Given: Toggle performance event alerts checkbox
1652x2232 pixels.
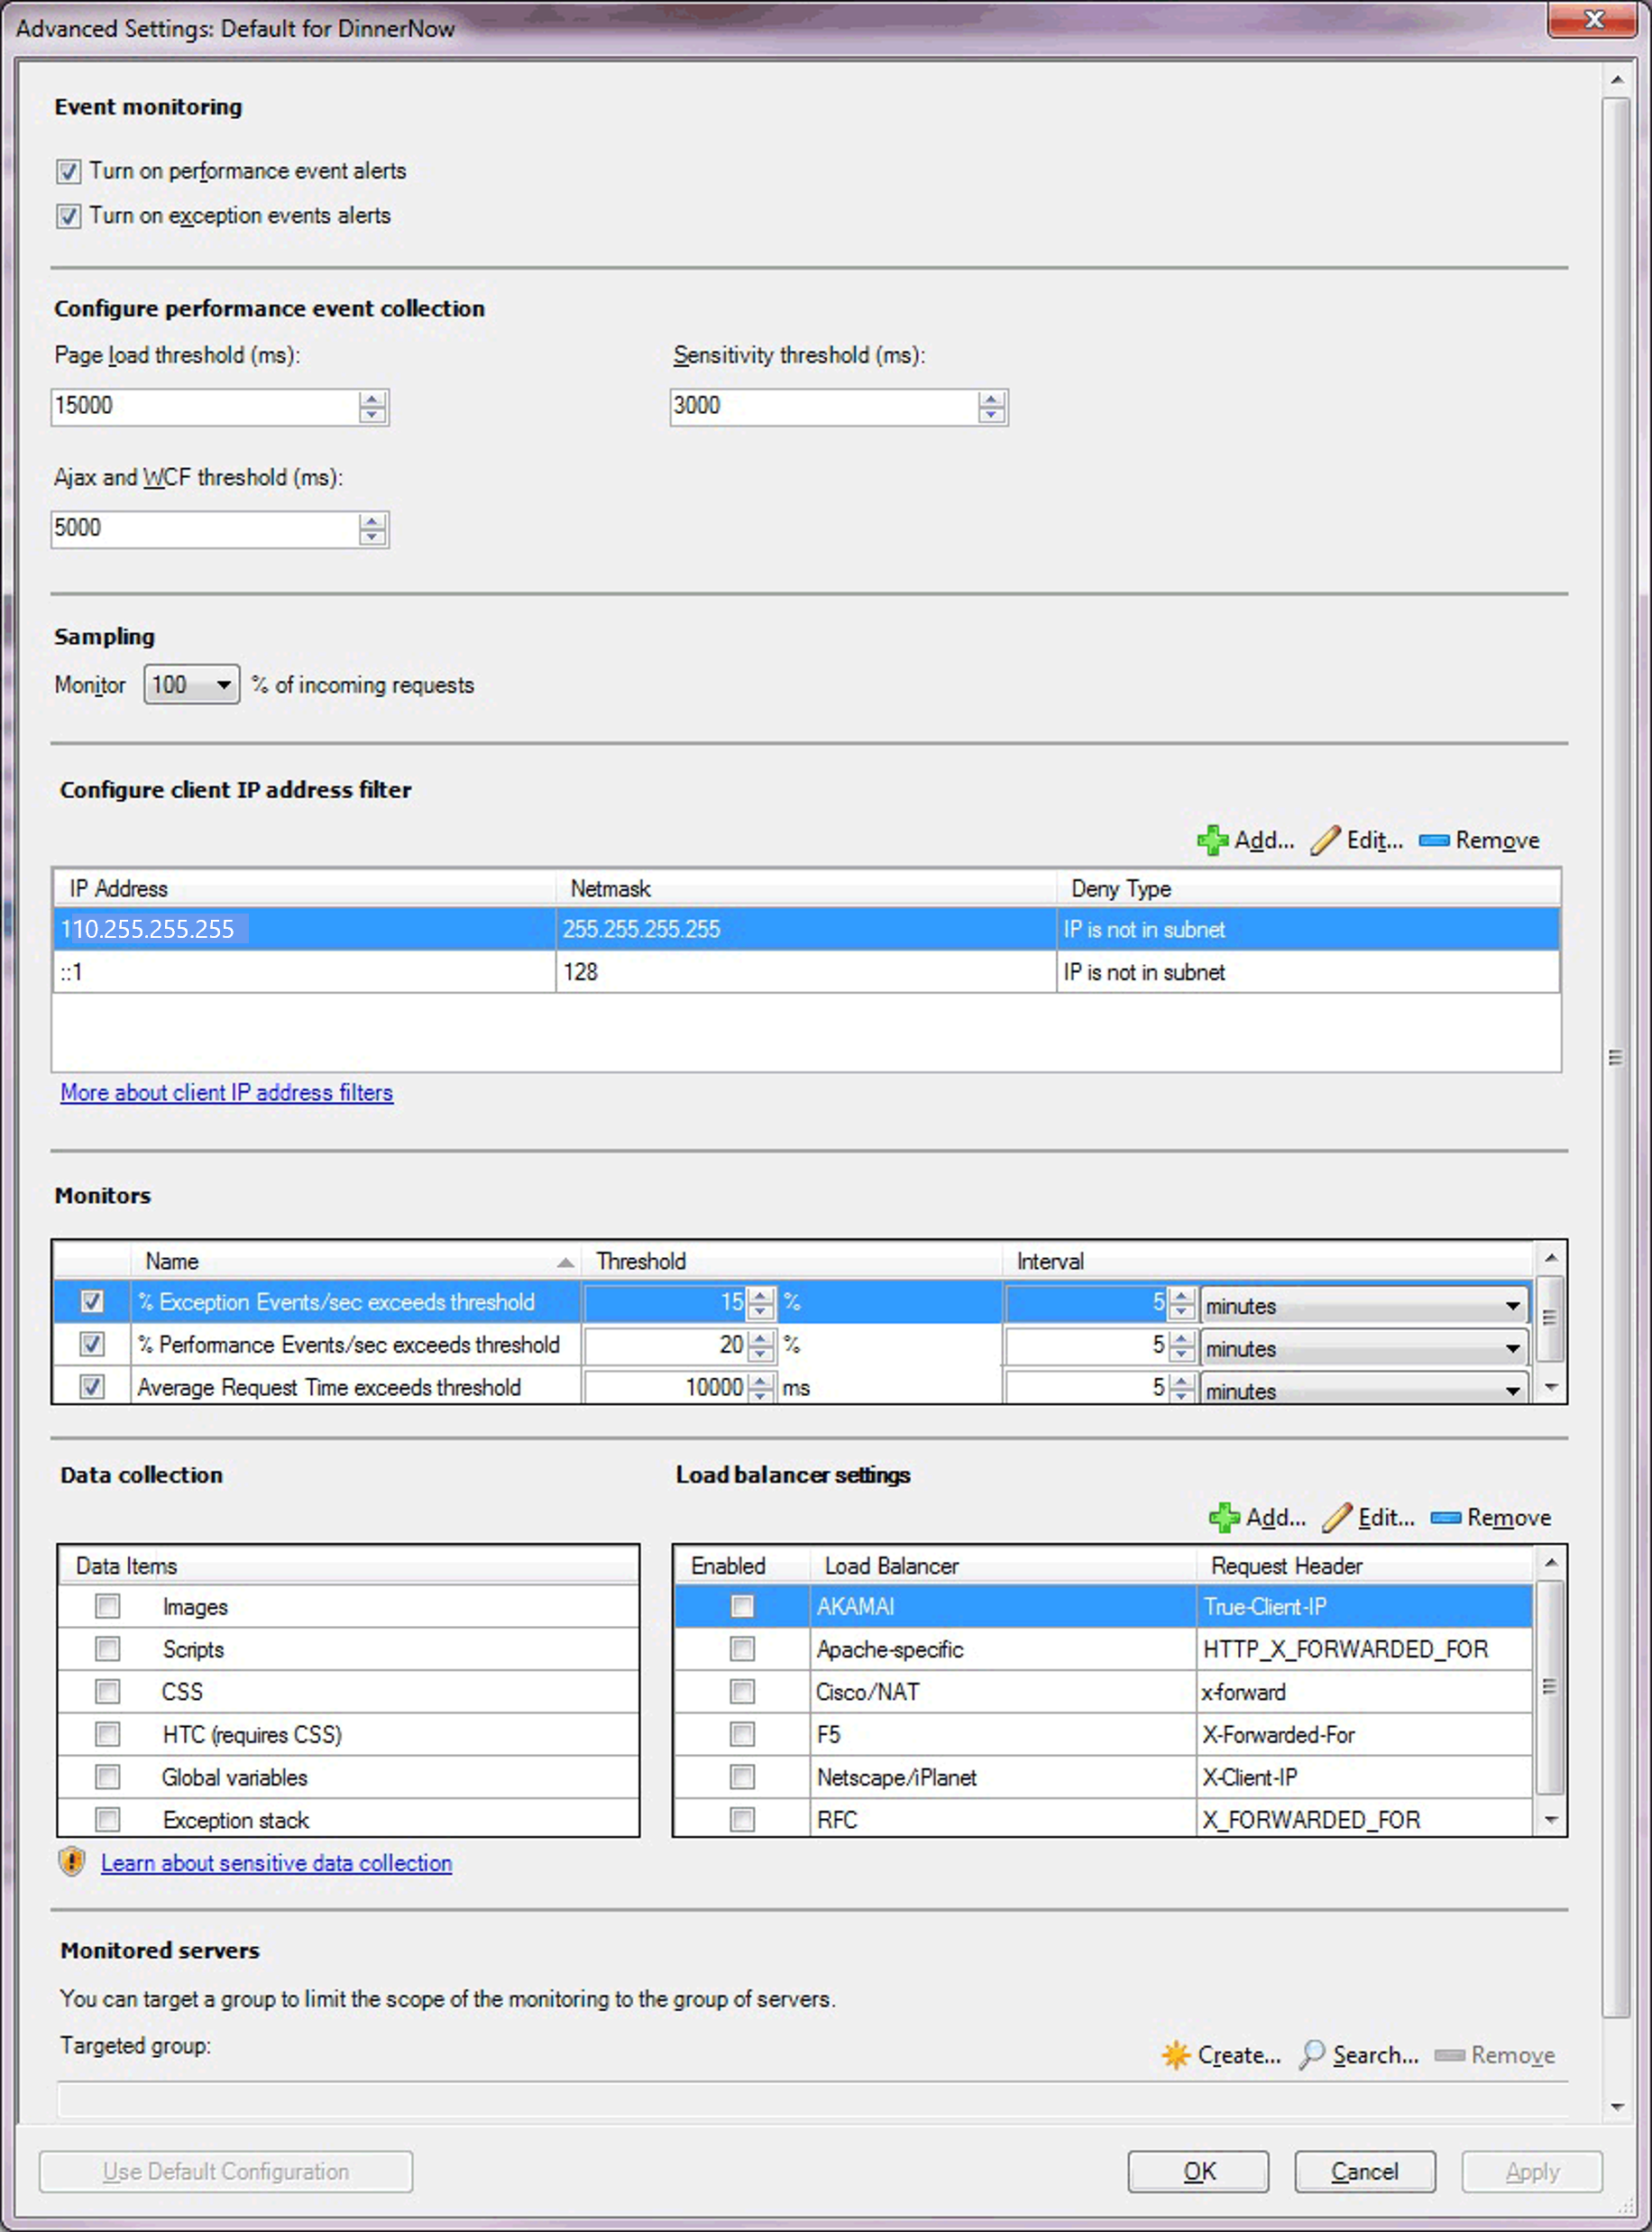Looking at the screenshot, I should click(68, 172).
